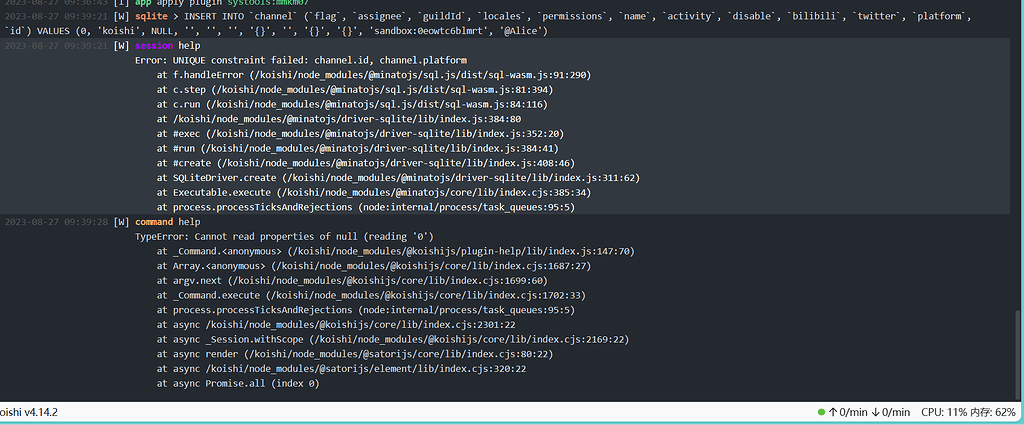Click the TypeError cannot read properties line
Image resolution: width=1024 pixels, height=425 pixels.
[284, 236]
